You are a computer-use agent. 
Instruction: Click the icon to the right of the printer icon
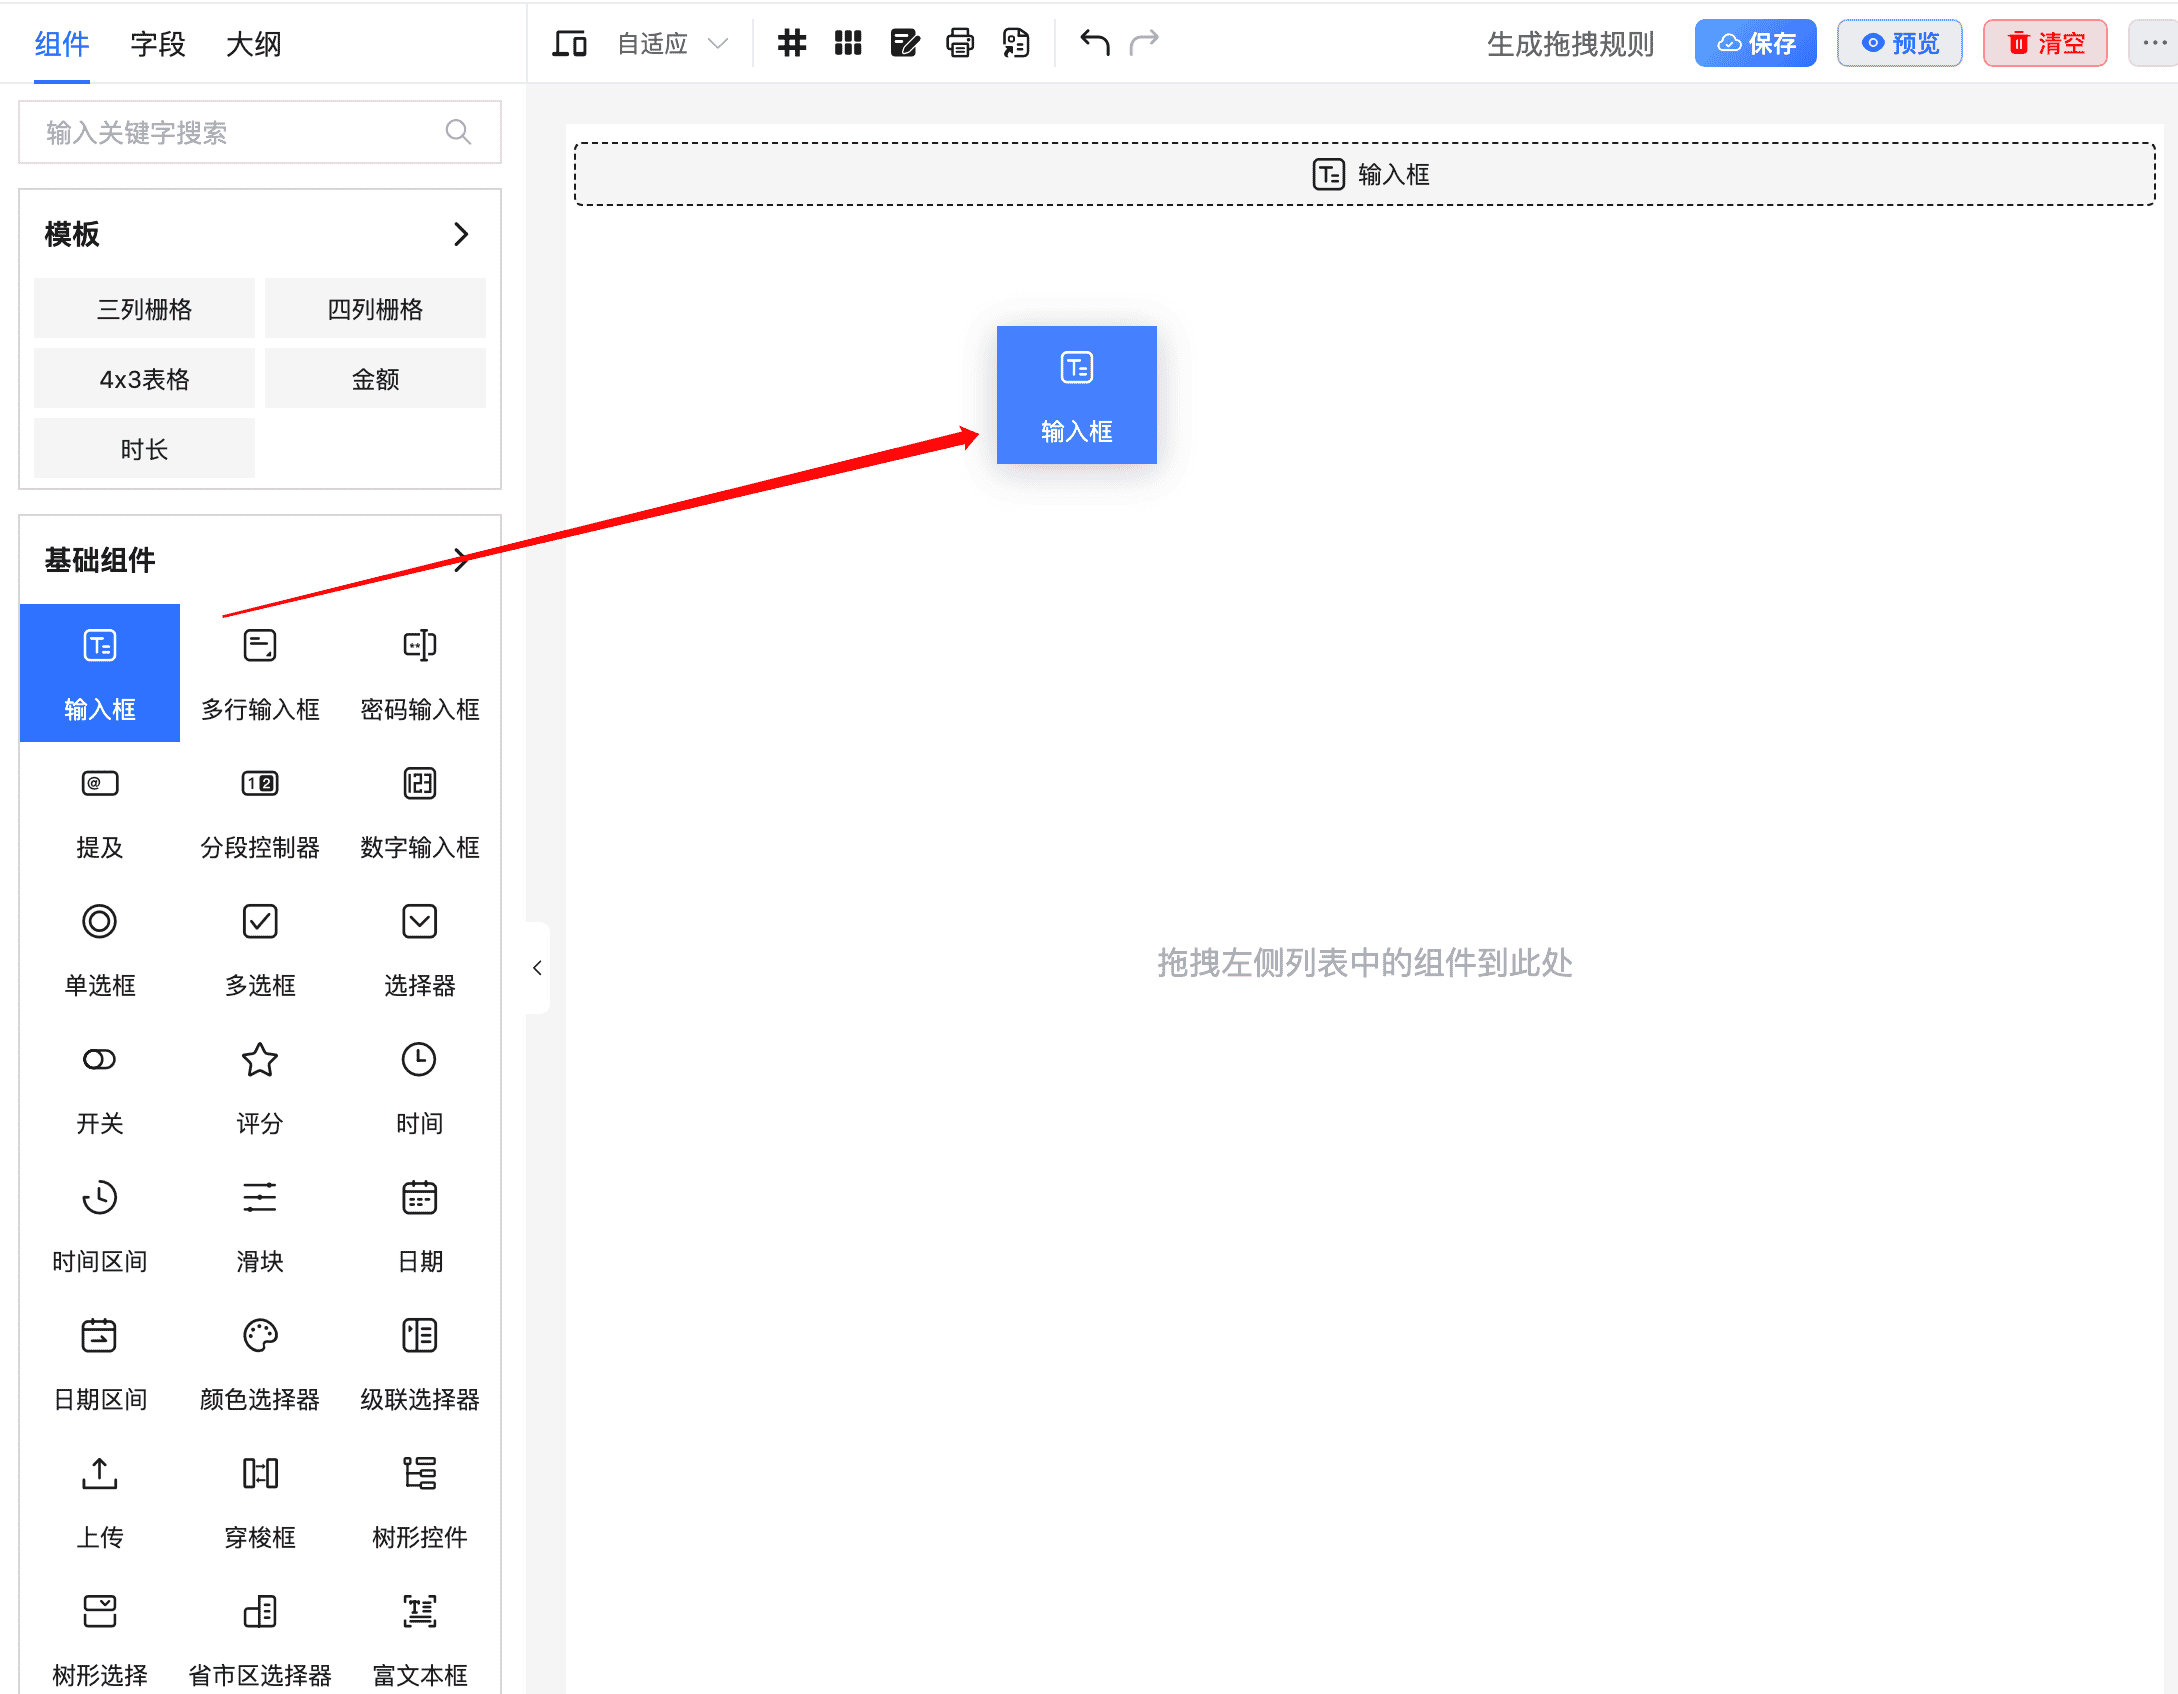(1016, 43)
